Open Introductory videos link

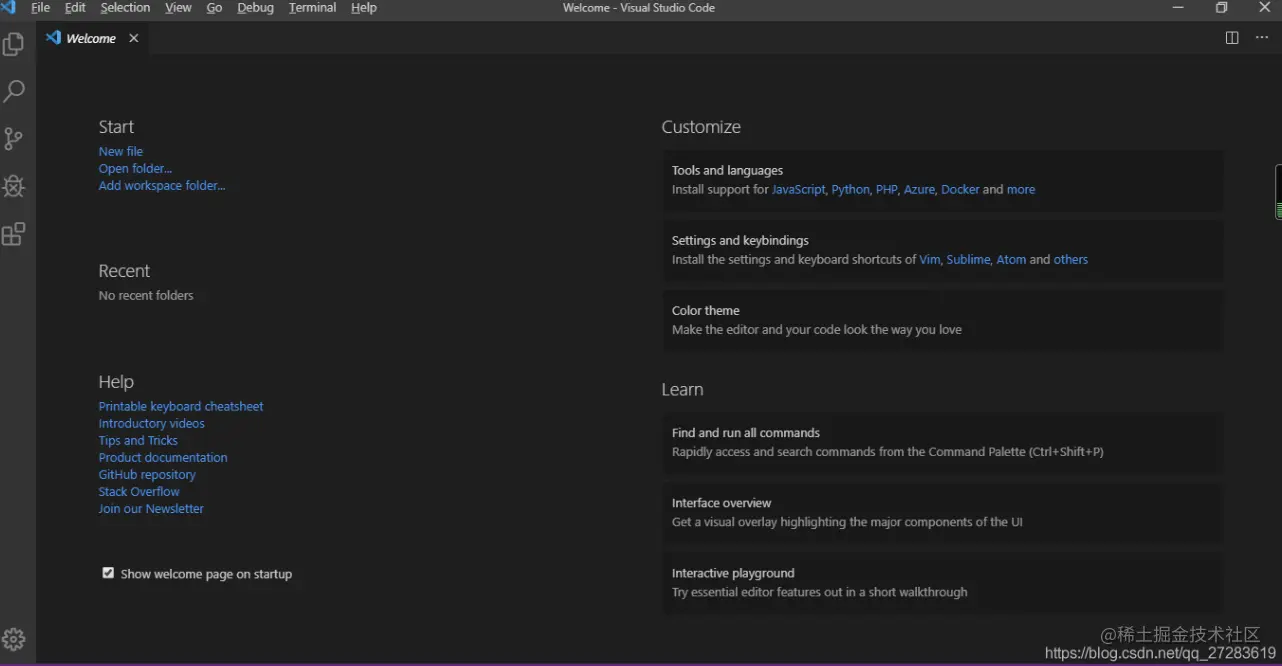152,424
